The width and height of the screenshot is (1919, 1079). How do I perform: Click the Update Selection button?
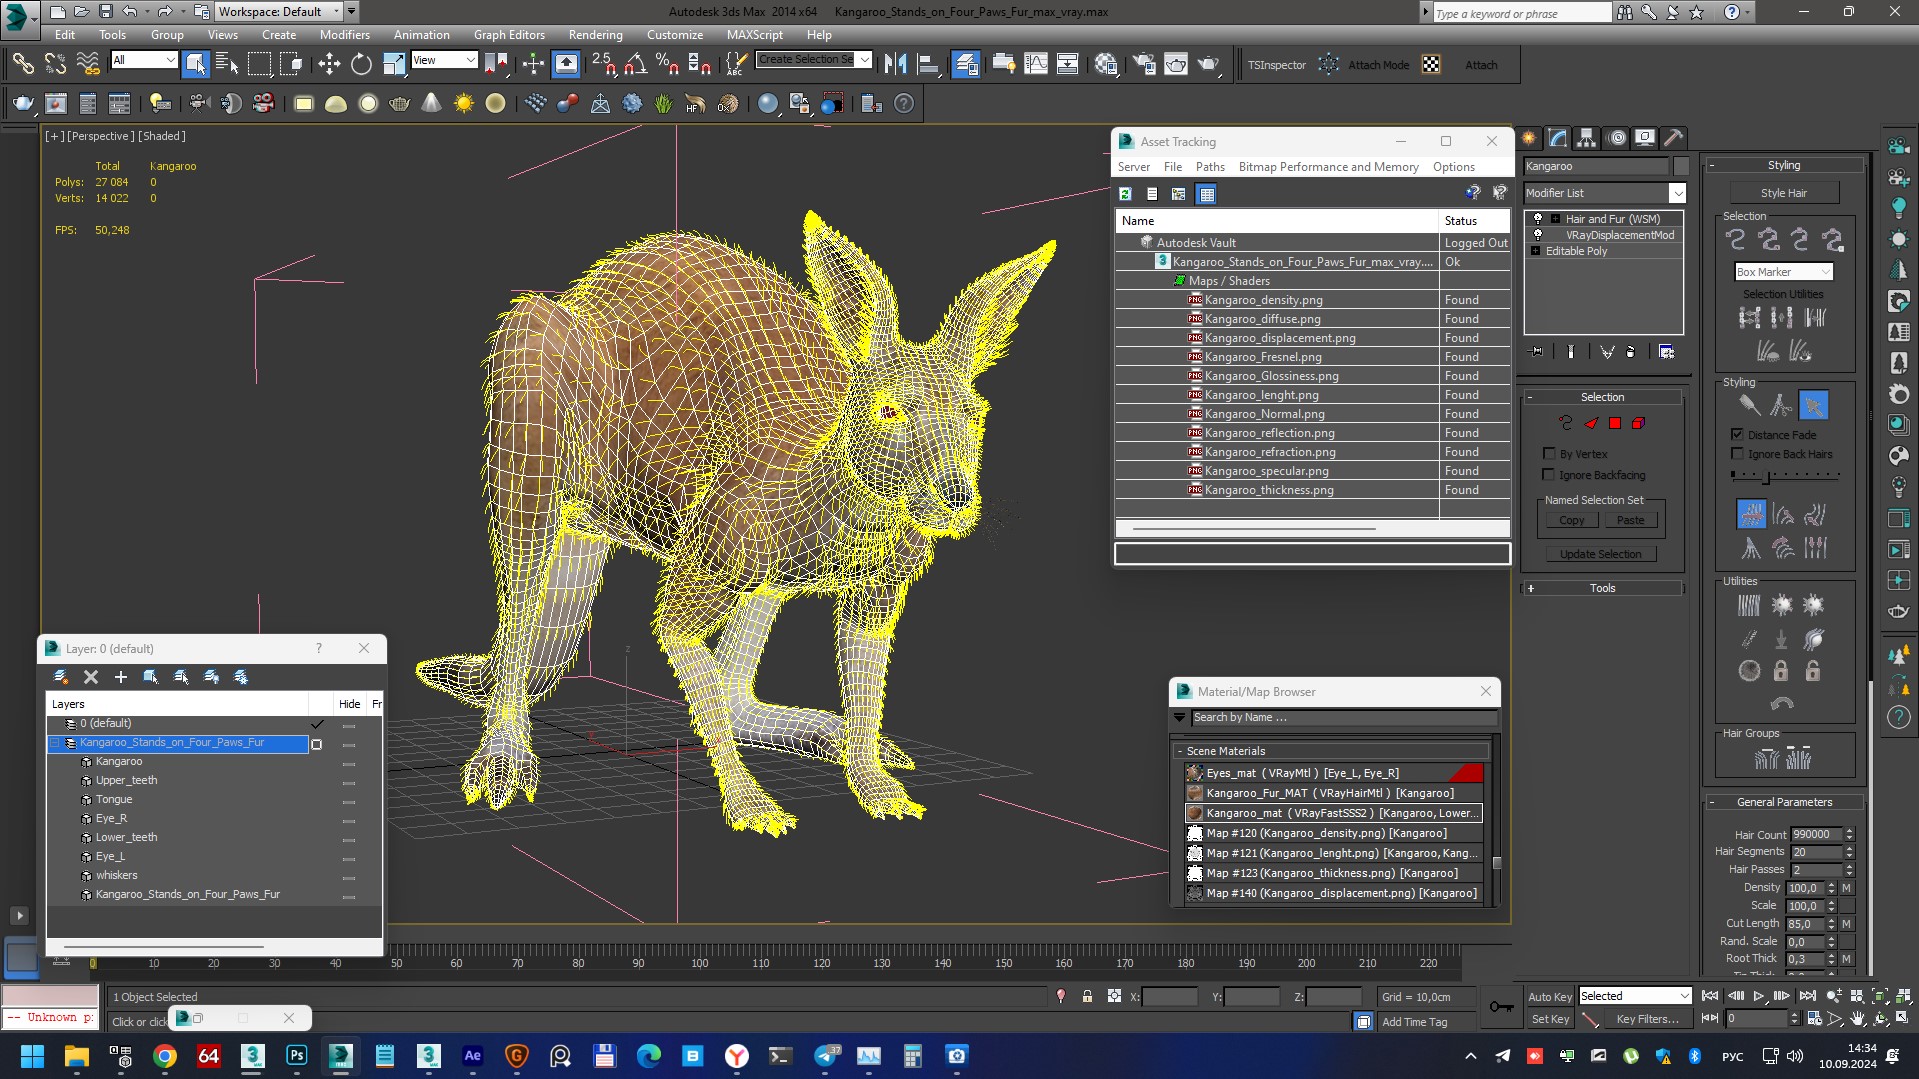(1600, 554)
